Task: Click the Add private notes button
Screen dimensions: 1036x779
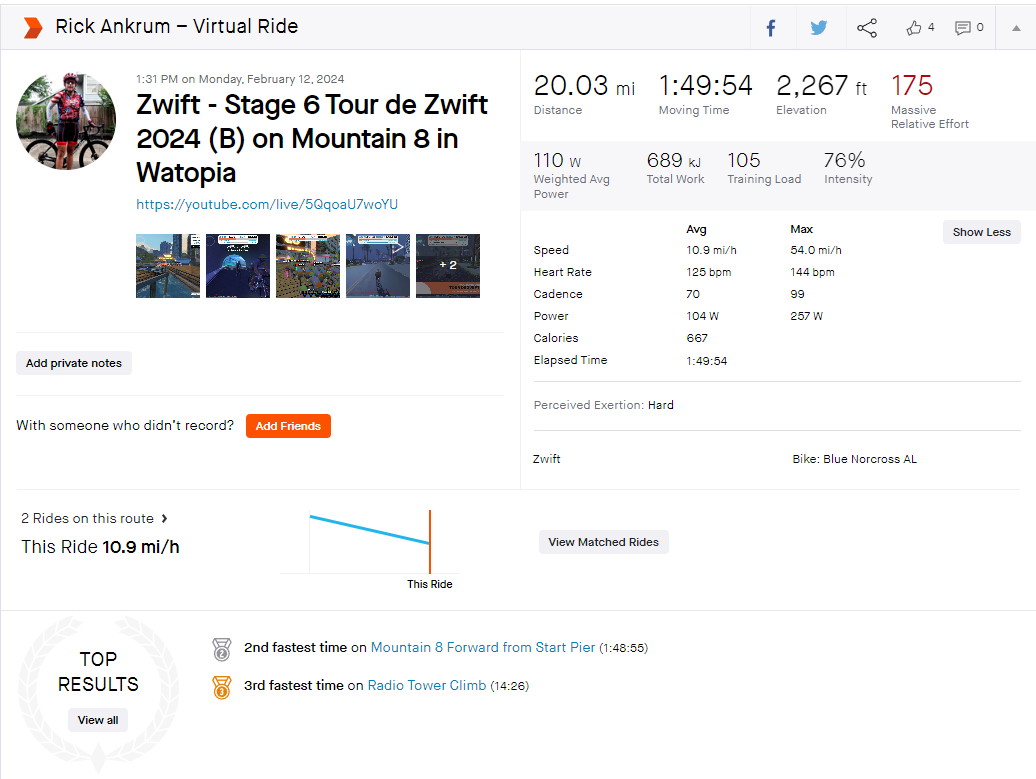Action: 74,363
